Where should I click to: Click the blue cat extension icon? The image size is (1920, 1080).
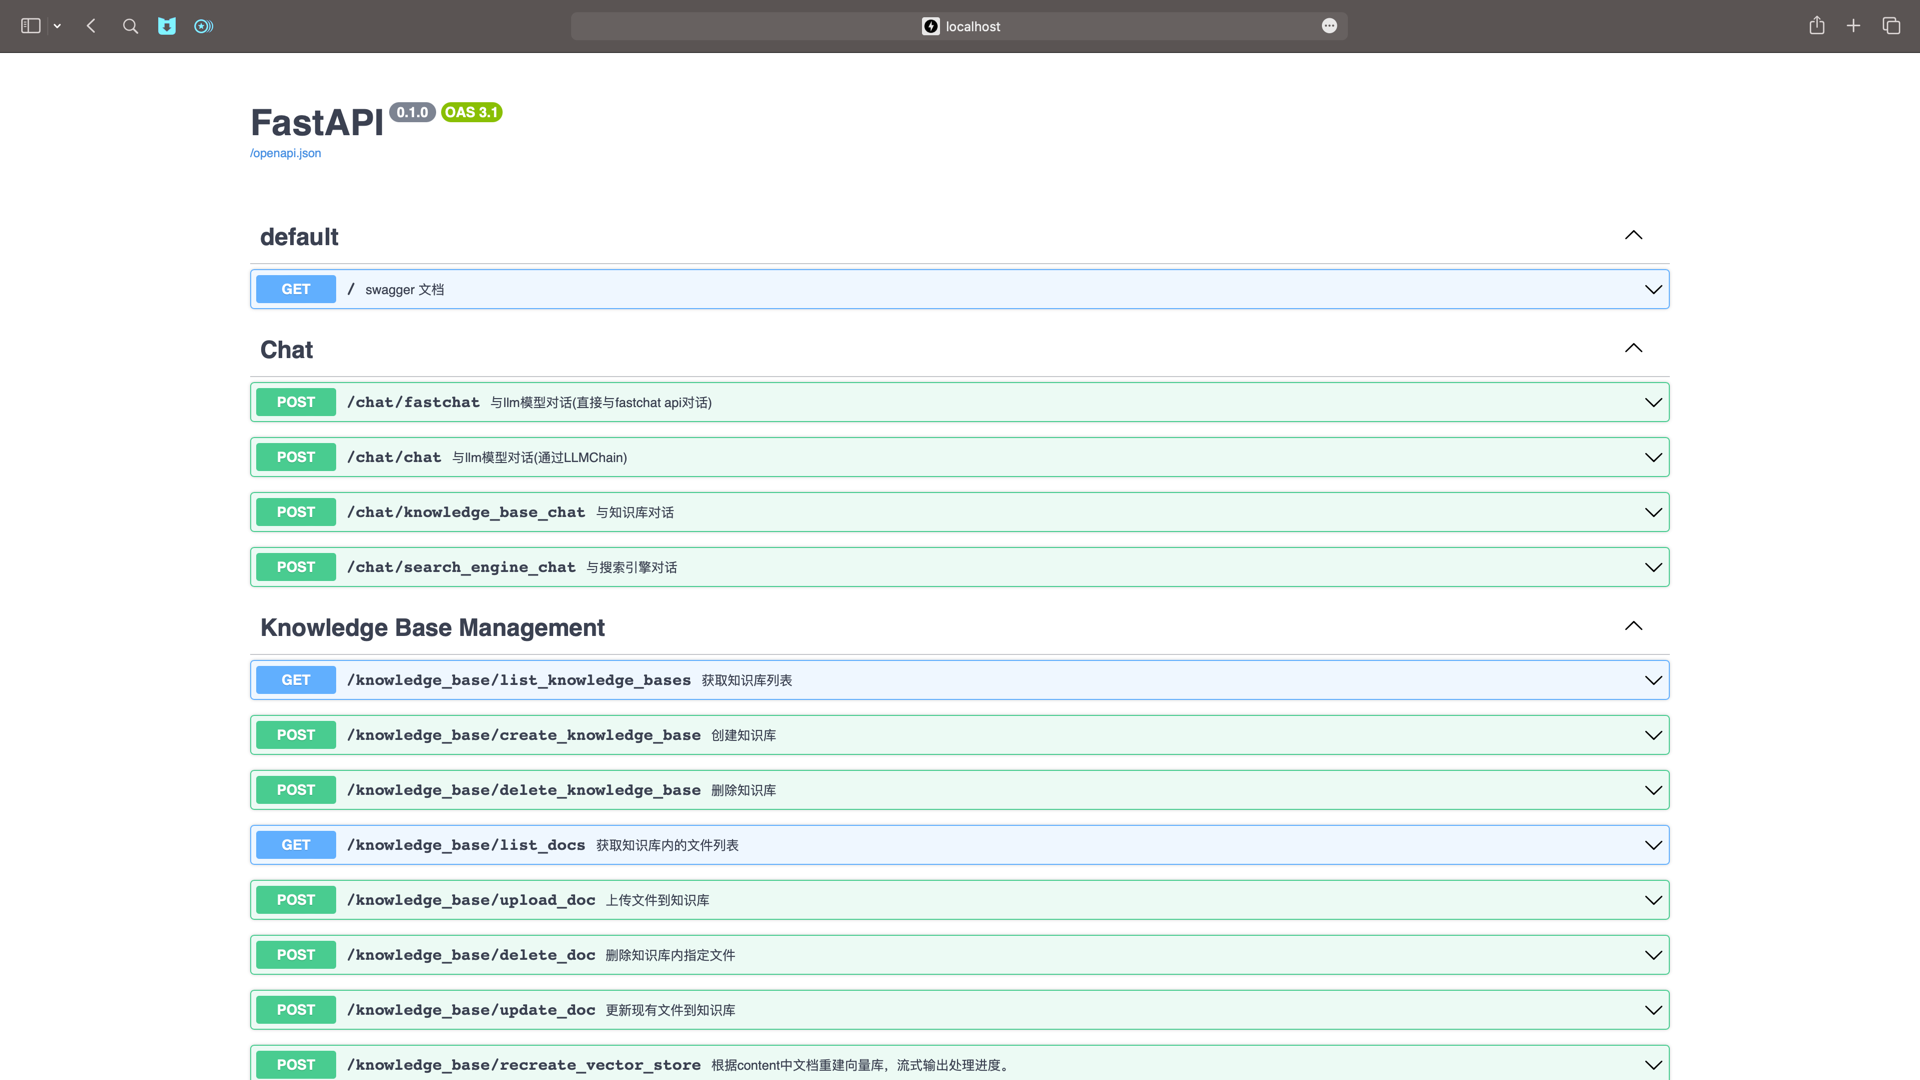click(x=167, y=26)
